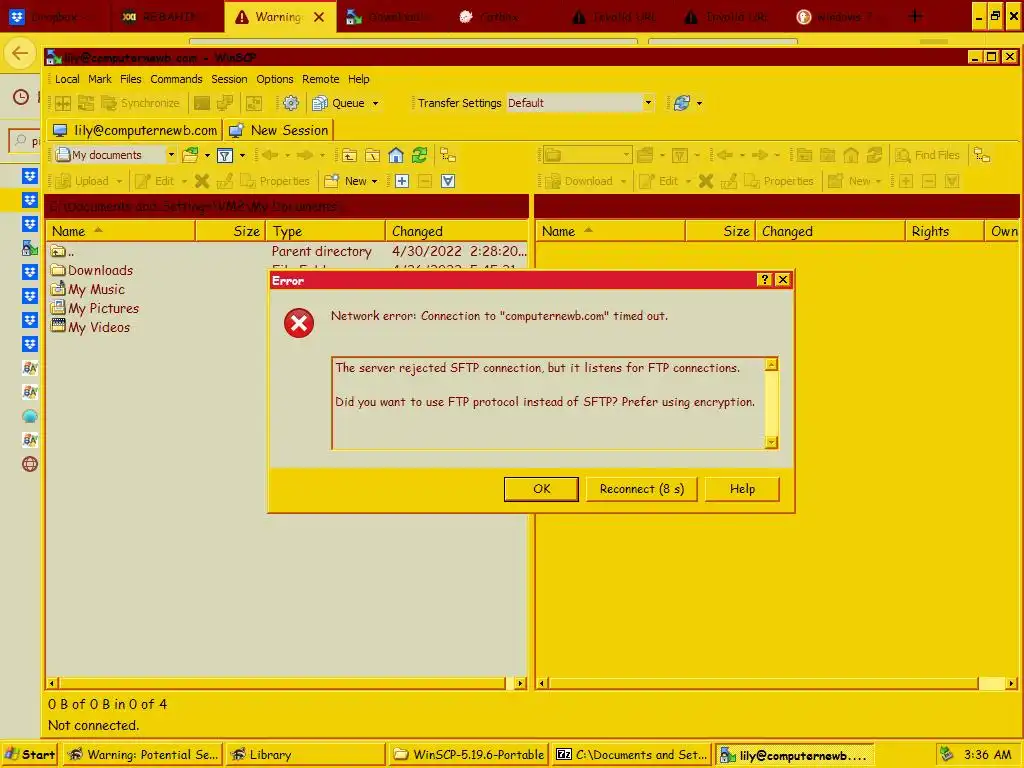The image size is (1024, 768).
Task: Open directory icon in local panel
Action: [x=190, y=155]
